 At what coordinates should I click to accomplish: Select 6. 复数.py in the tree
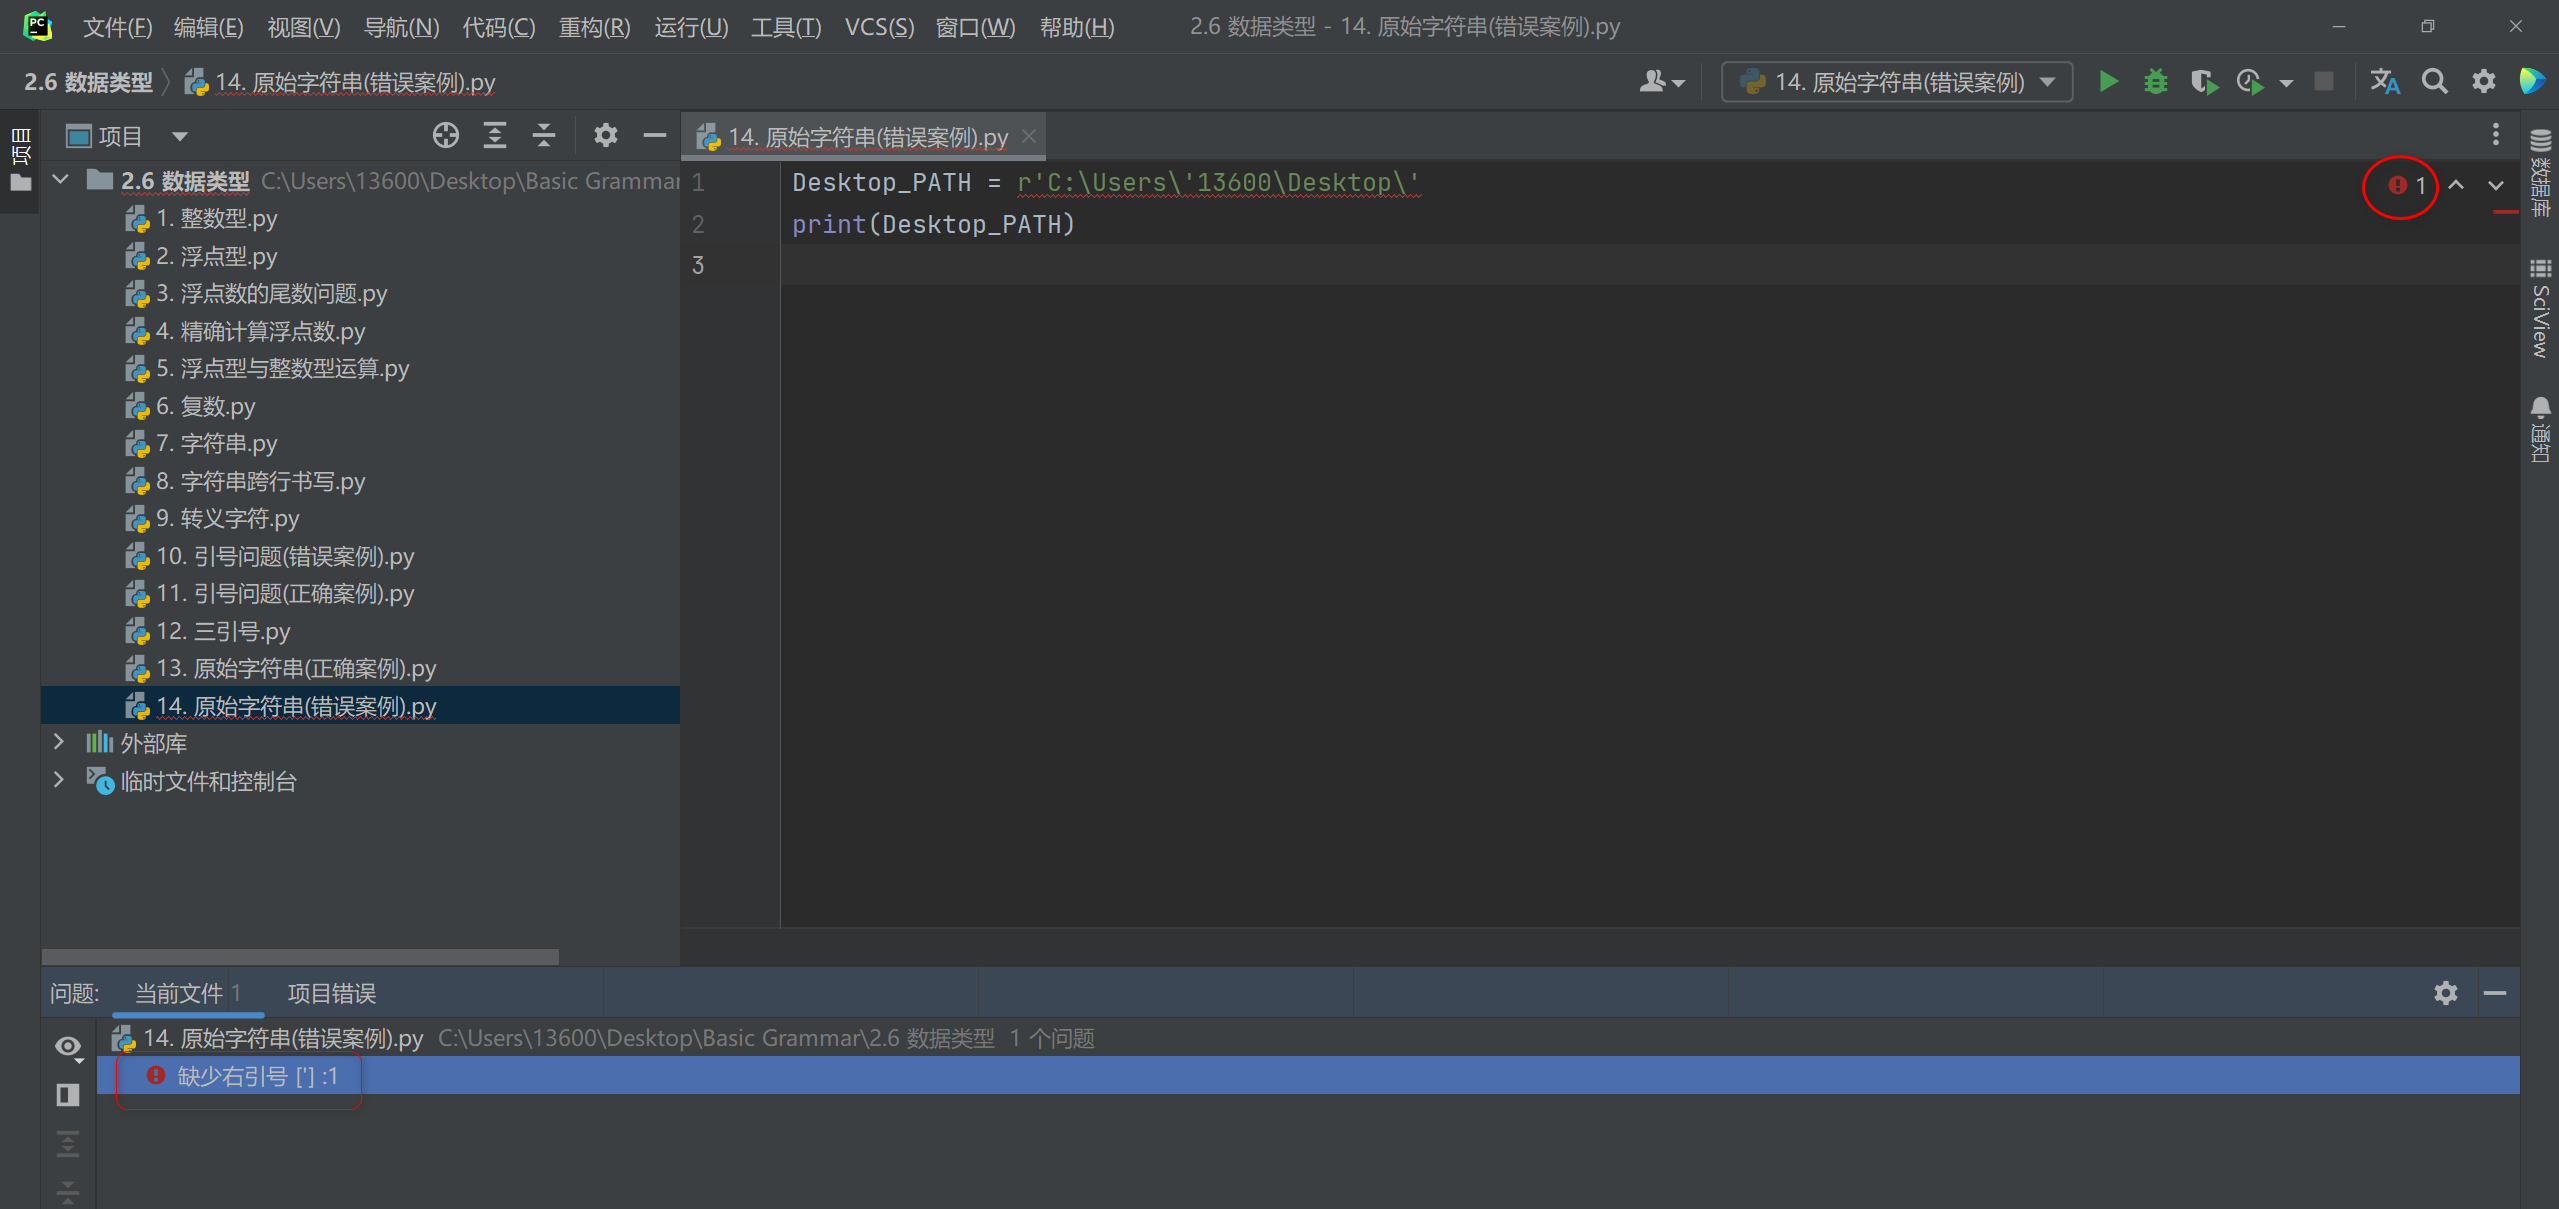tap(190, 406)
